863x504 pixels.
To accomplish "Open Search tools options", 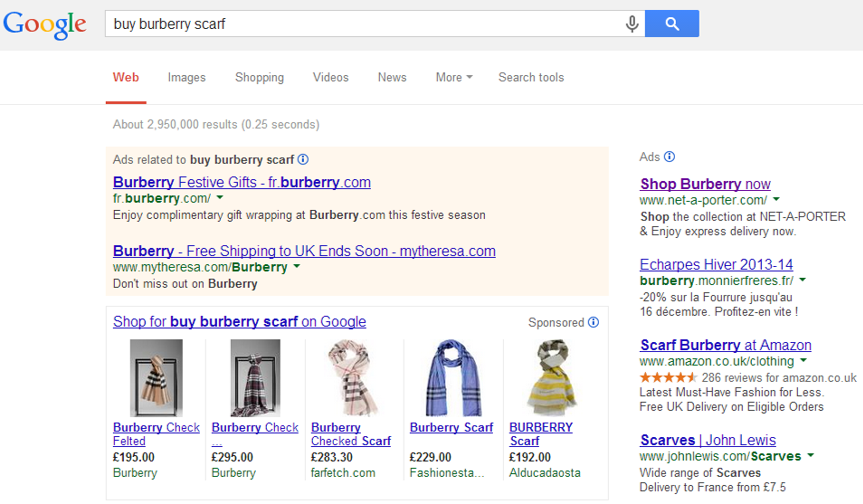I will [x=531, y=78].
